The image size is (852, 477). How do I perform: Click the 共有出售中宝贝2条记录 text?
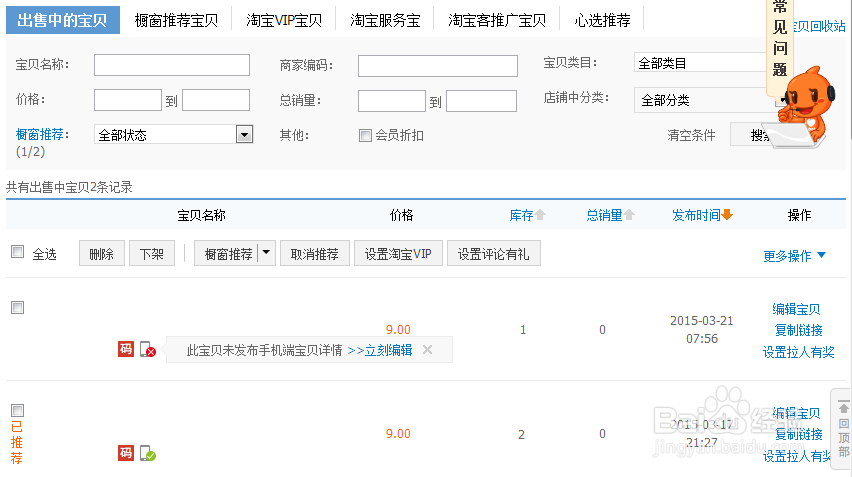[x=69, y=187]
